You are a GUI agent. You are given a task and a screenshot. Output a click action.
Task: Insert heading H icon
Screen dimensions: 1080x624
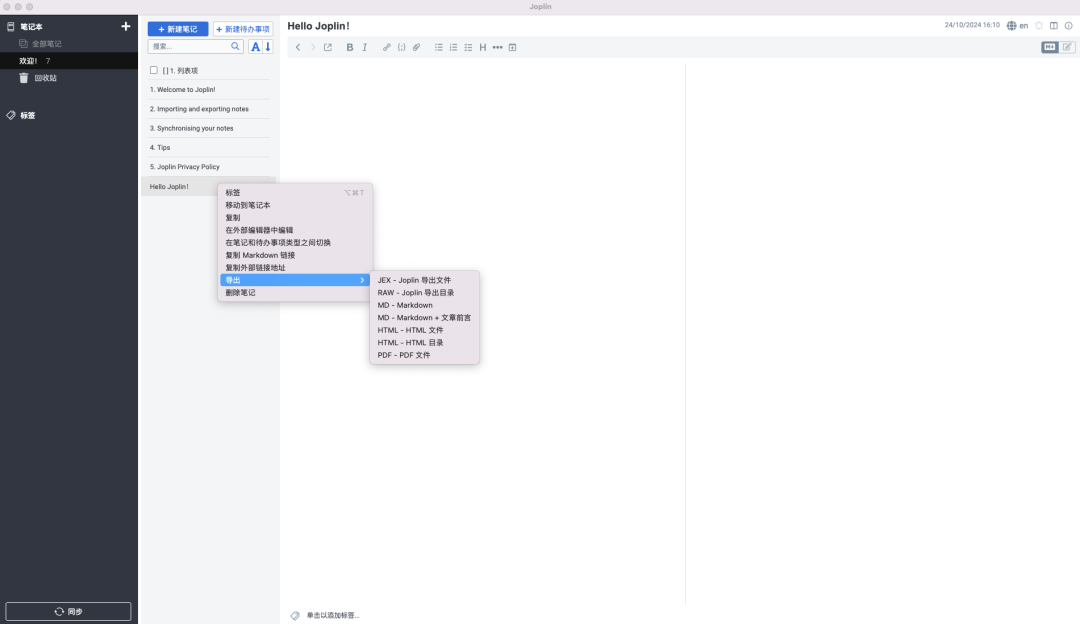coord(483,48)
